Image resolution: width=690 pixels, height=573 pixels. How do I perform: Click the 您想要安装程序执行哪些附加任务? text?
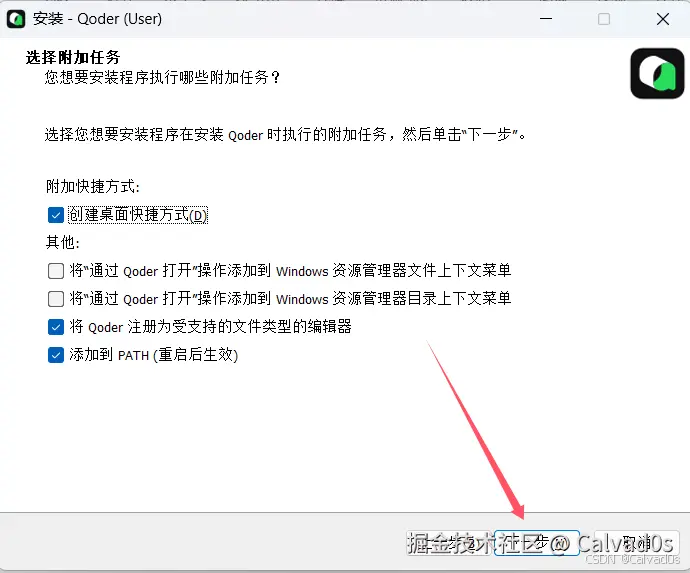coord(162,77)
